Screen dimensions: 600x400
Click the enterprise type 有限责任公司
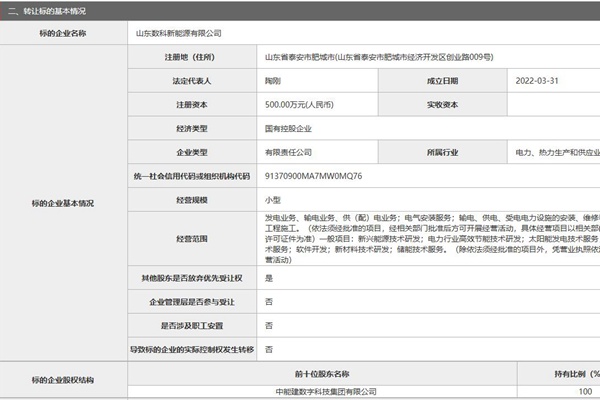pyautogui.click(x=288, y=153)
